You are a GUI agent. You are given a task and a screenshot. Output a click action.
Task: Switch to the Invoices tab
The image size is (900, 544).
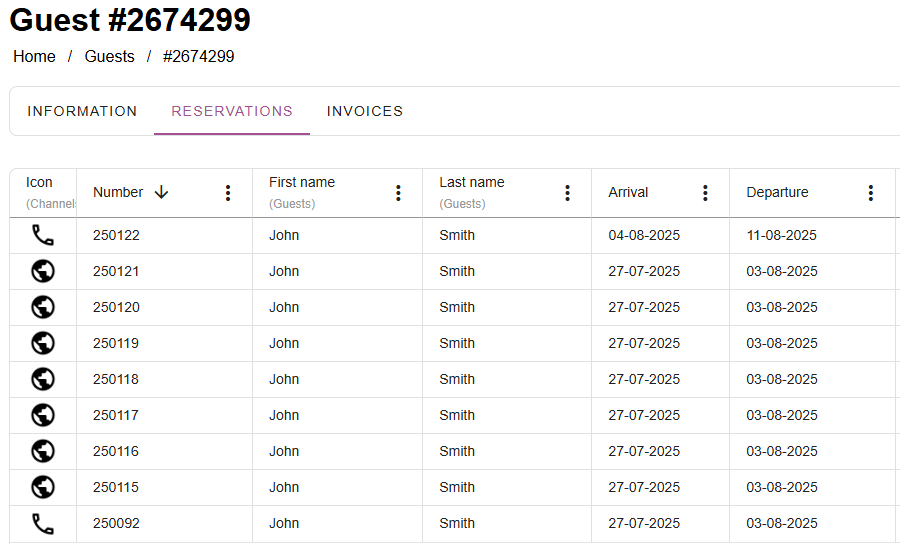365,111
